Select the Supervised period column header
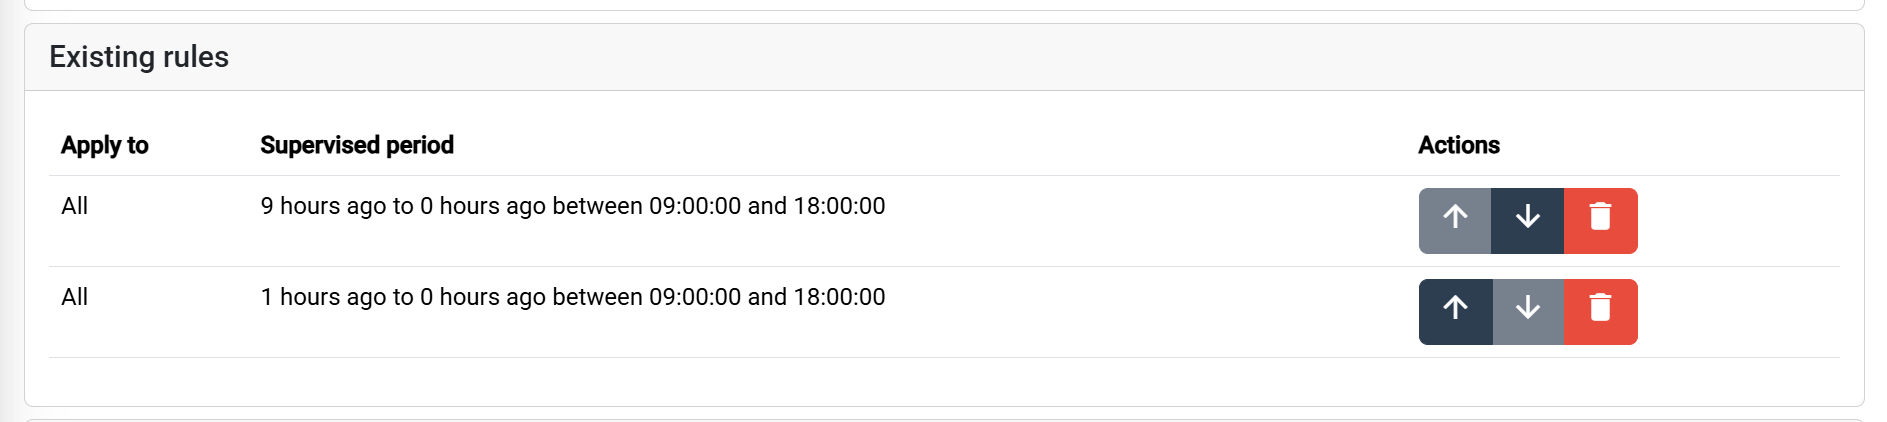The image size is (1887, 422). [x=357, y=145]
